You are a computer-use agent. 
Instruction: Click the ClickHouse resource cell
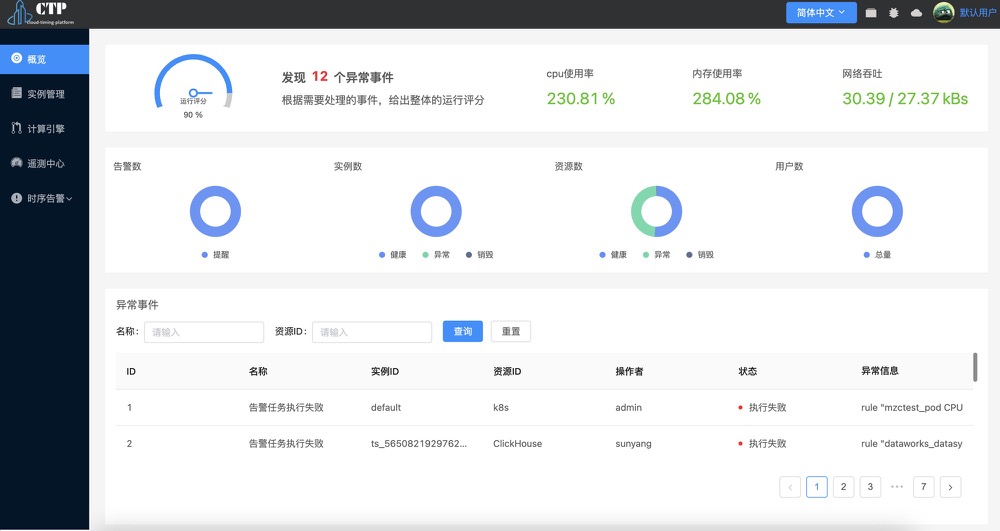click(517, 444)
